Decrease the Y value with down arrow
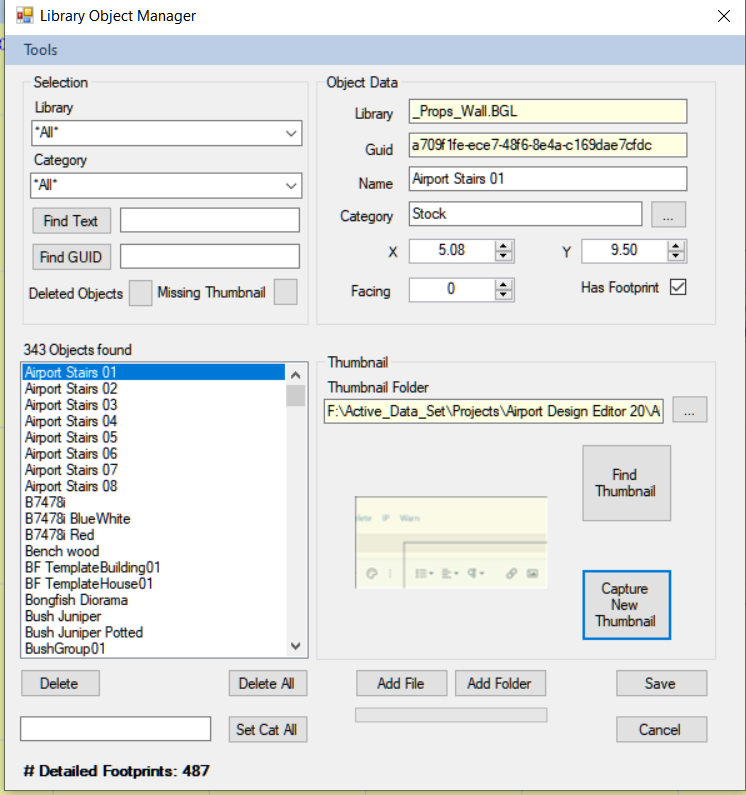 677,257
